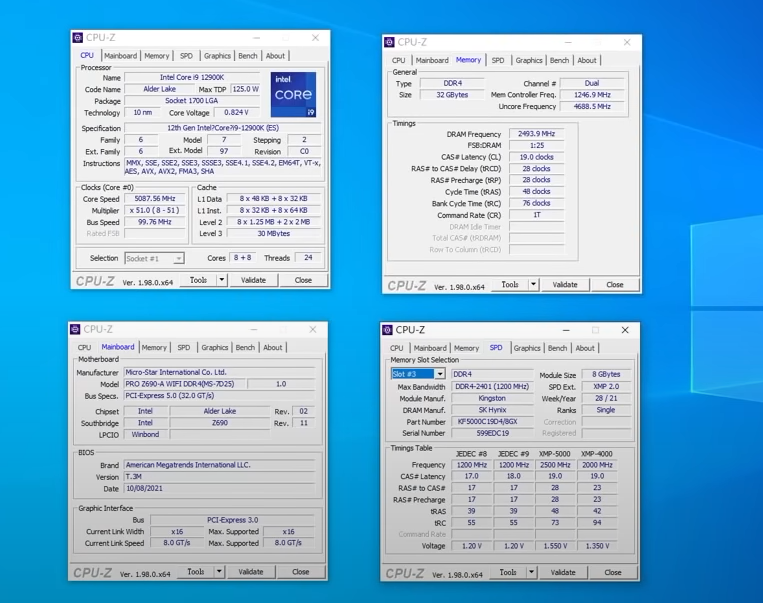Click Validate in the SPD window

coord(563,572)
